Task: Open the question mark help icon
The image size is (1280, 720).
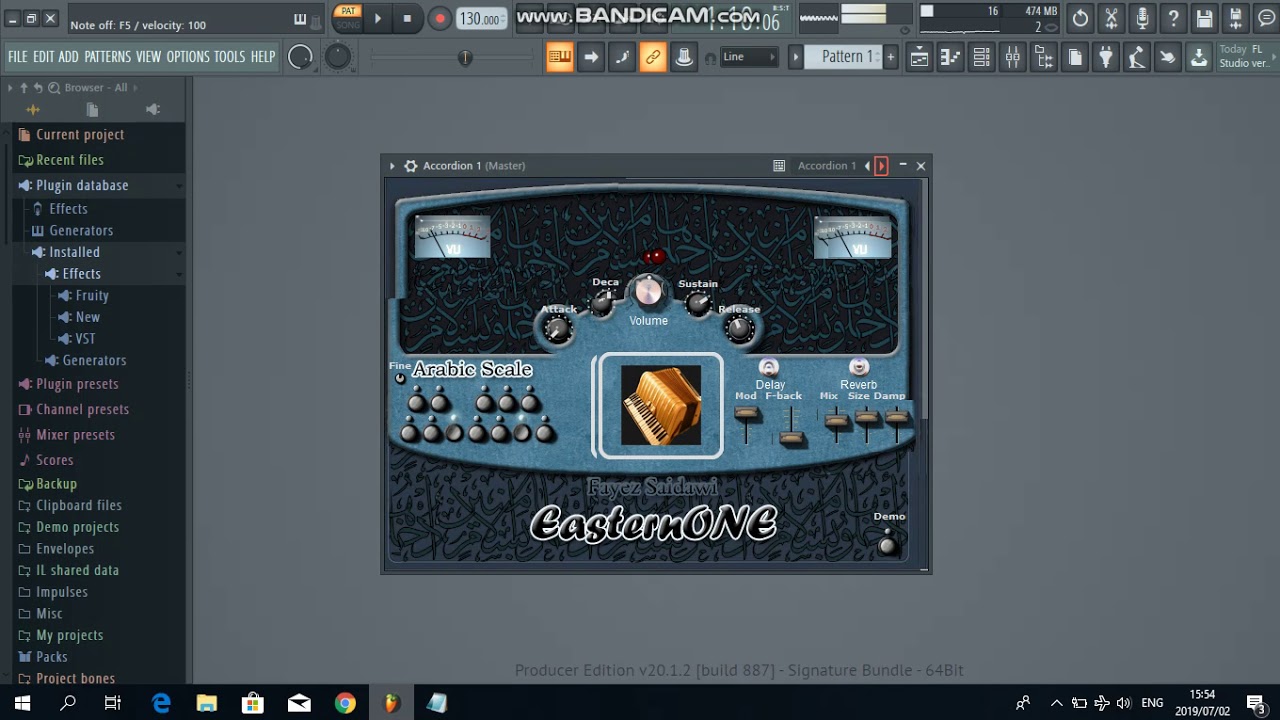Action: (1173, 18)
